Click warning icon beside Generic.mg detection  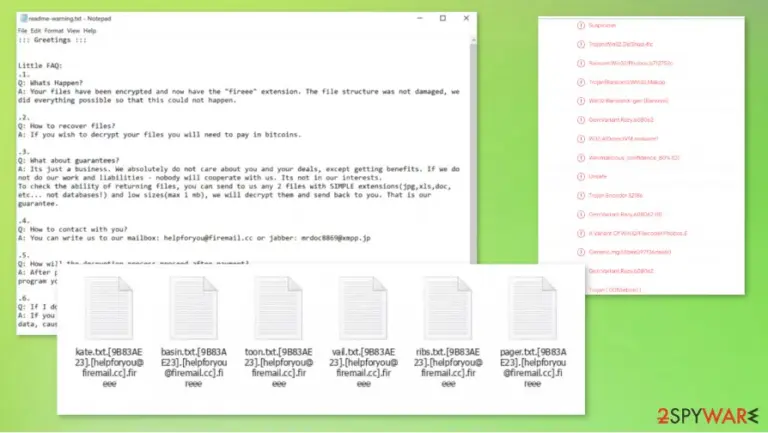(x=581, y=252)
